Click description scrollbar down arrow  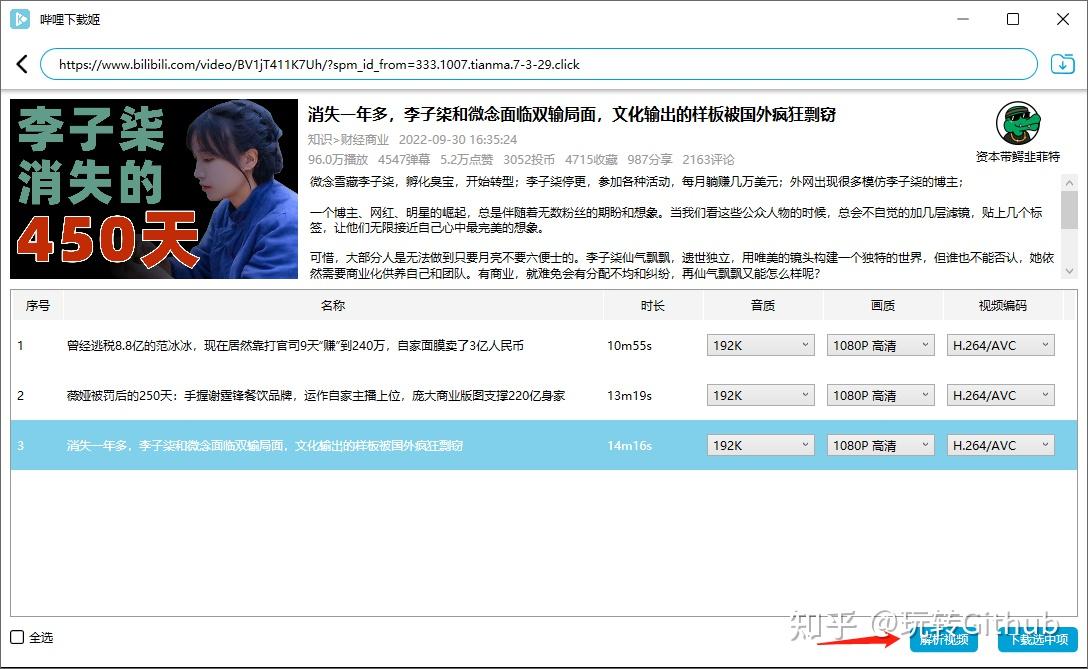tap(1069, 271)
